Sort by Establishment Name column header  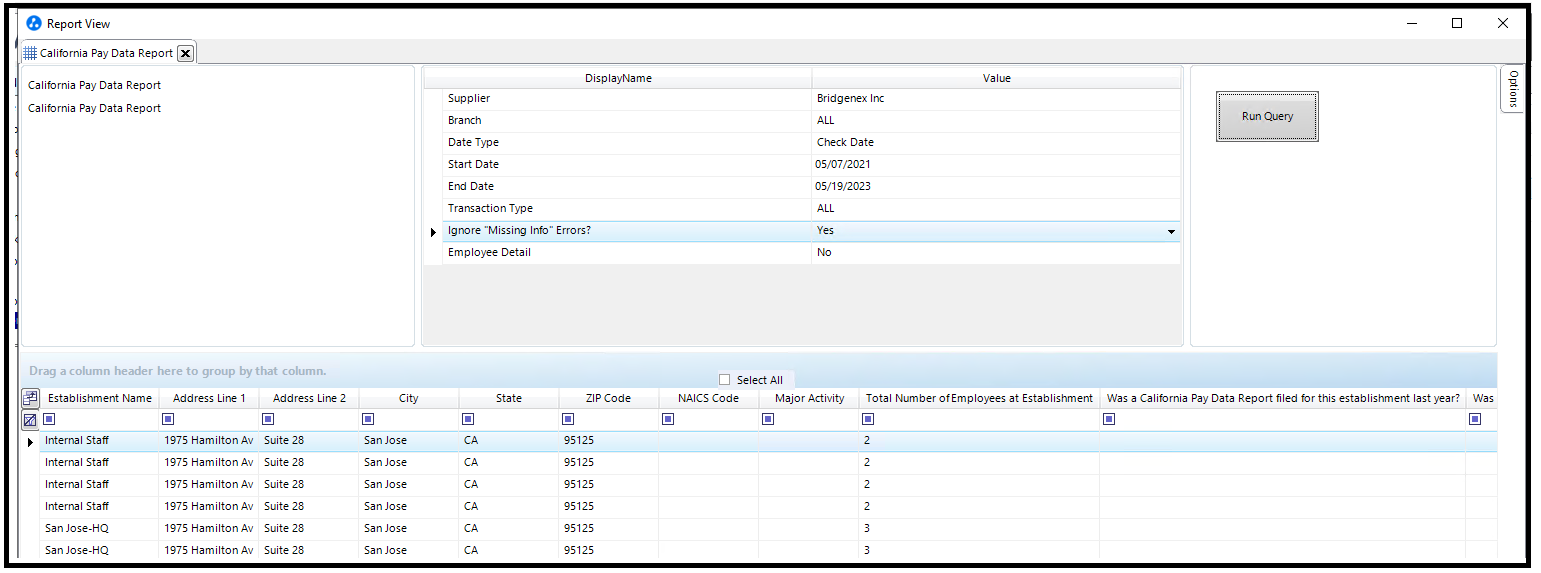pos(100,398)
